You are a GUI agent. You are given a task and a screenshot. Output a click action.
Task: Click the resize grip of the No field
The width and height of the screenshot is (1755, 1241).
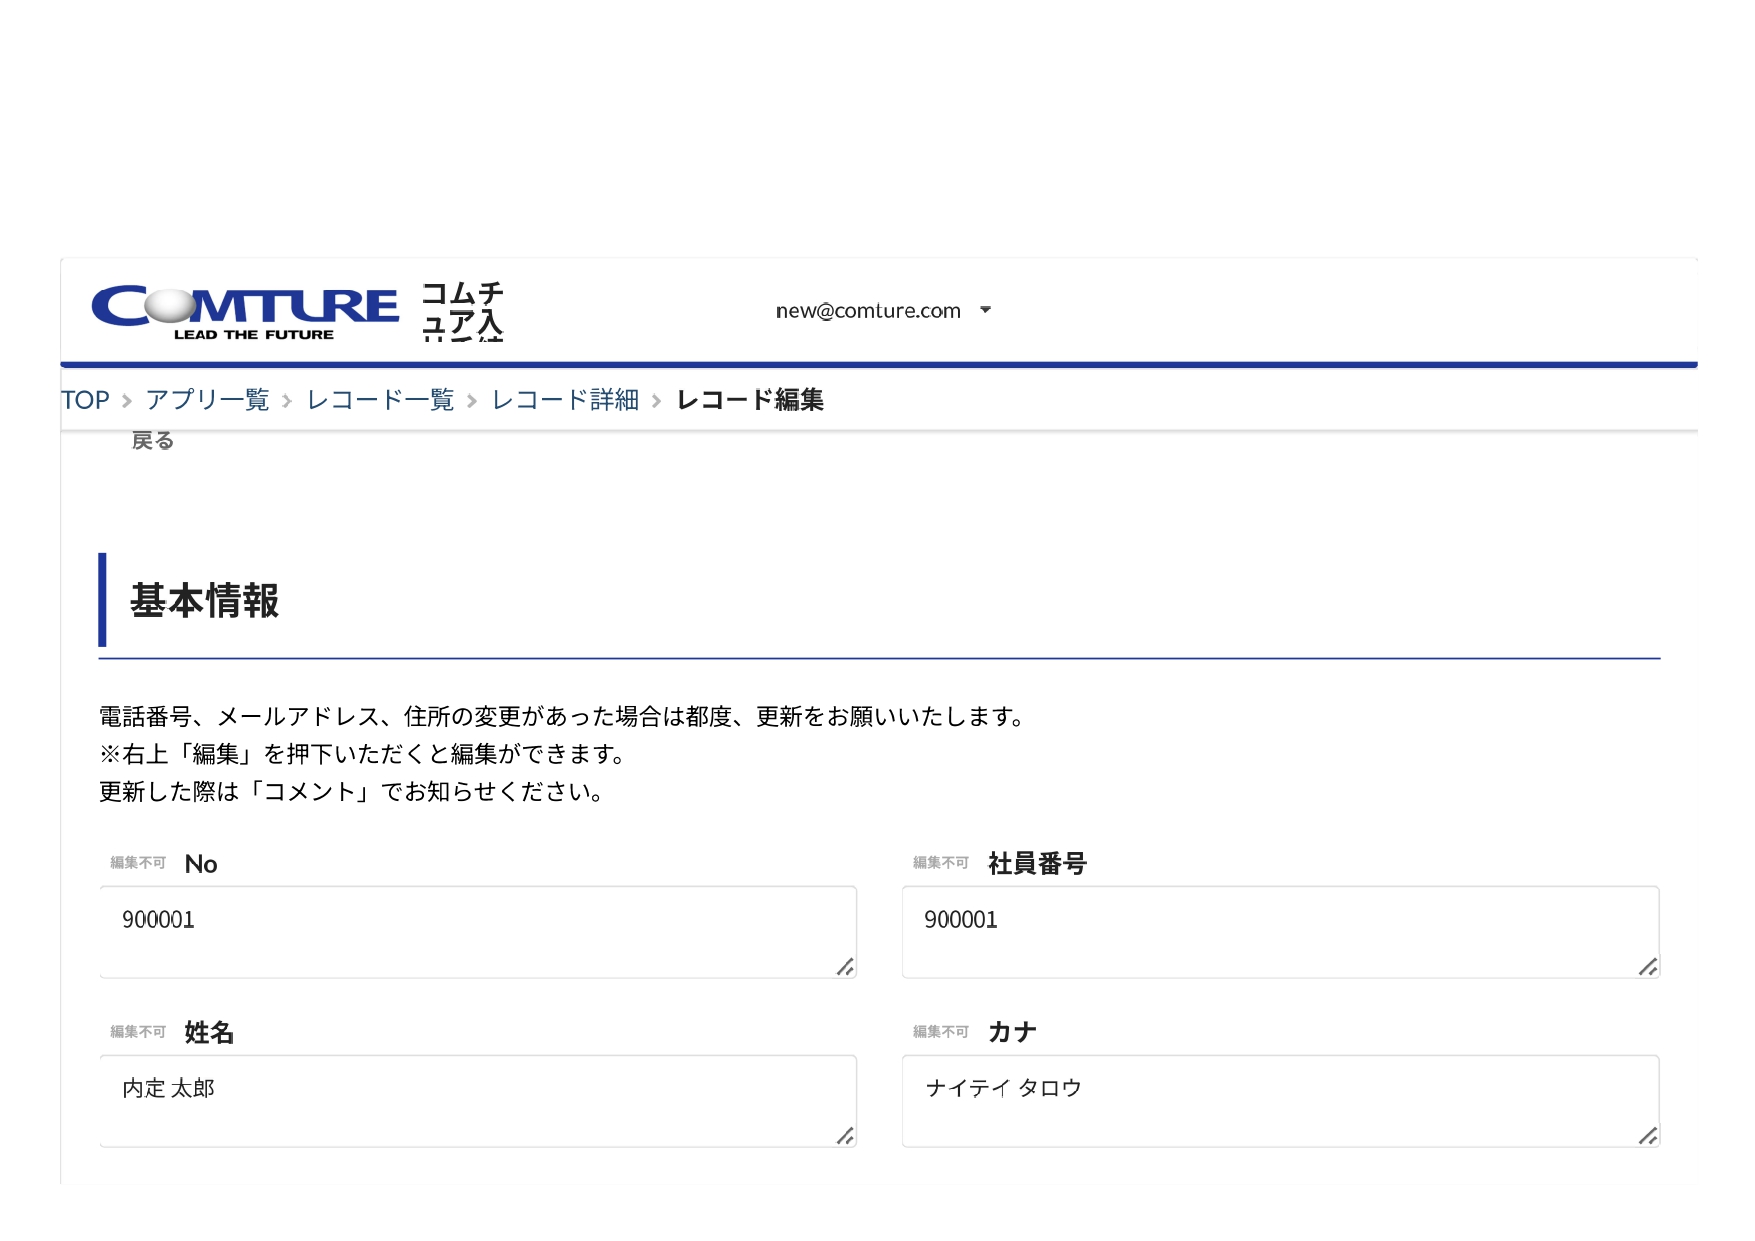point(846,967)
